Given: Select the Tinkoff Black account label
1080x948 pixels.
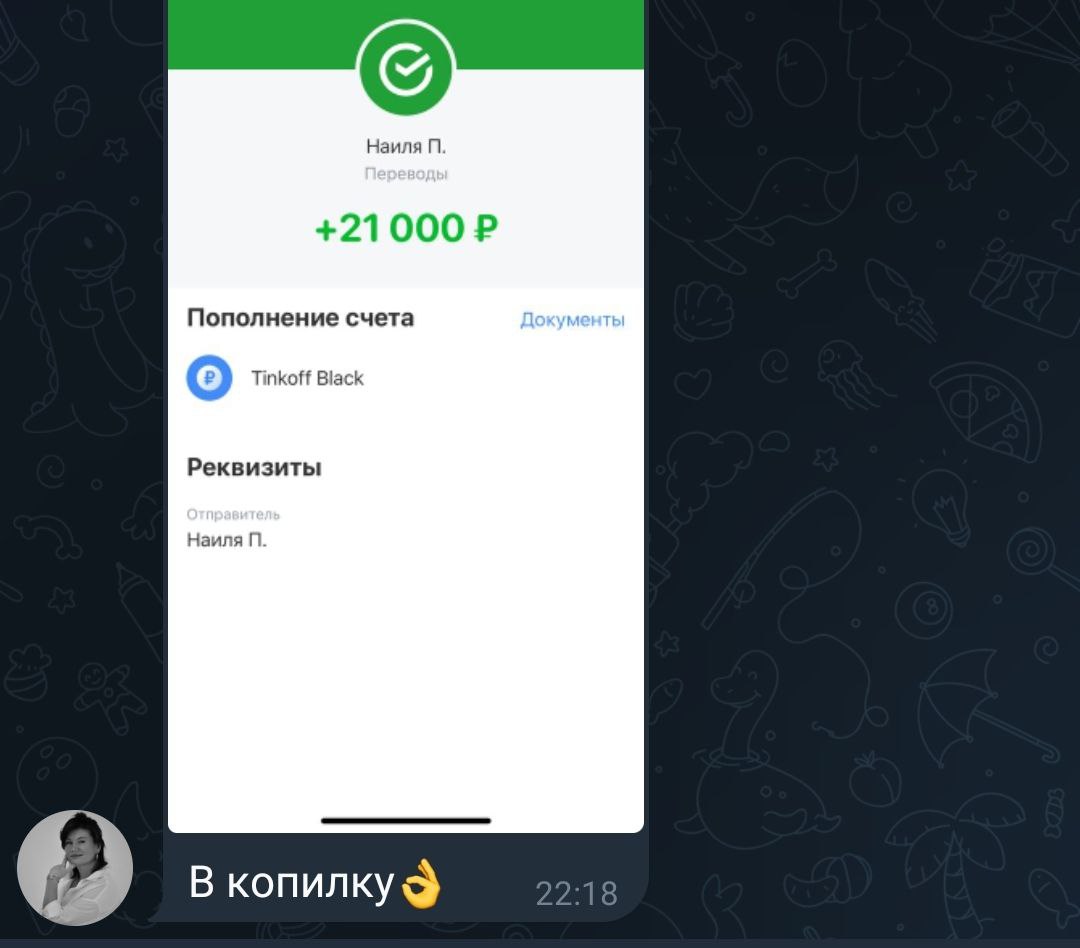Looking at the screenshot, I should [307, 378].
